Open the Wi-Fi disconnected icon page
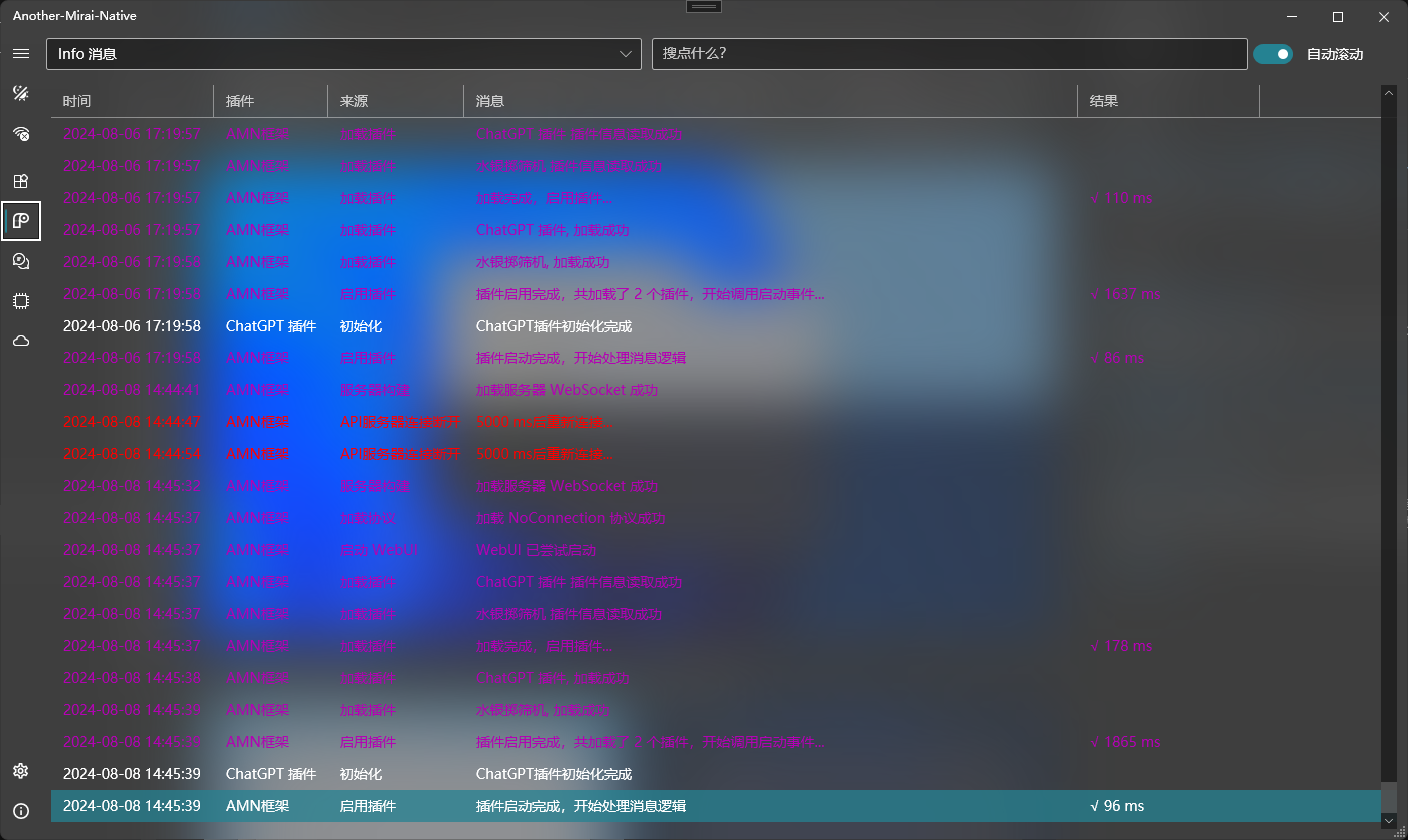 (x=21, y=134)
